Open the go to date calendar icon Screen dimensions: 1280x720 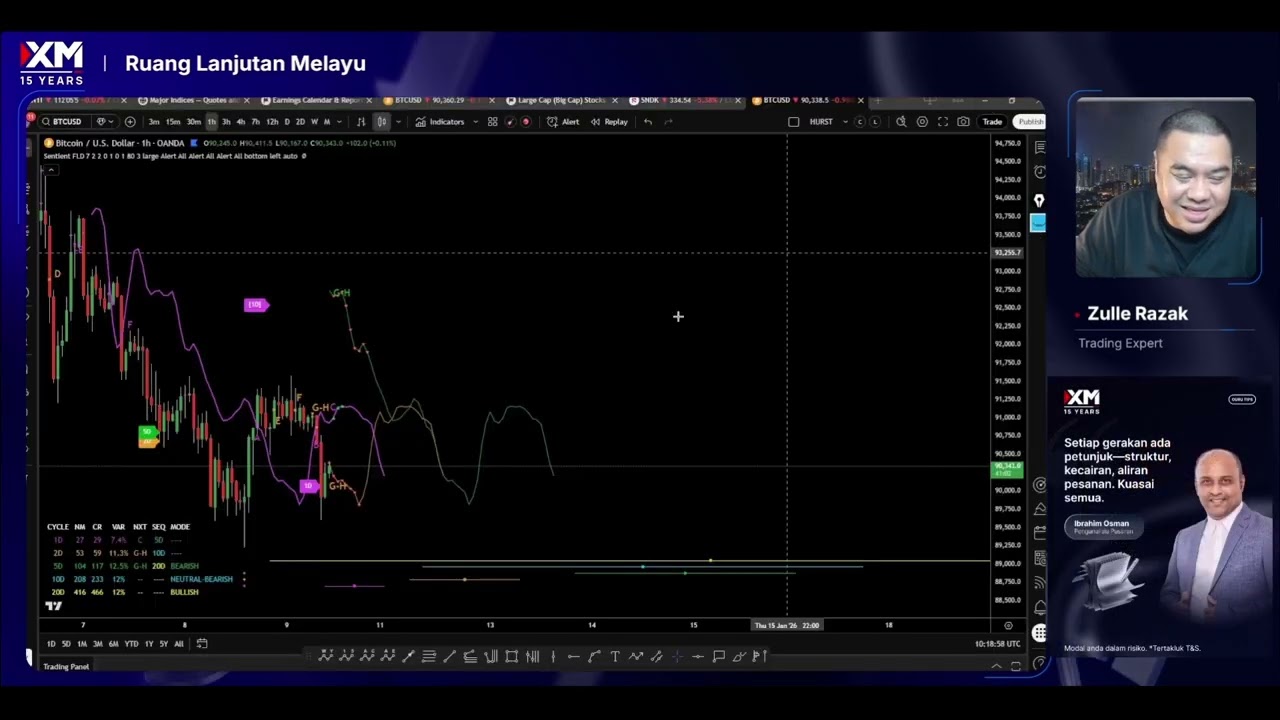click(202, 644)
